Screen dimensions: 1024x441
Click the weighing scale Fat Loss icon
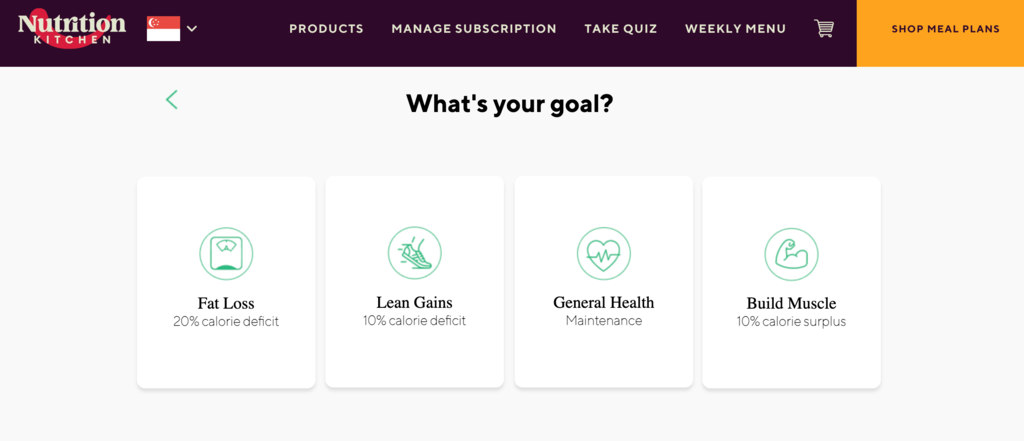226,253
